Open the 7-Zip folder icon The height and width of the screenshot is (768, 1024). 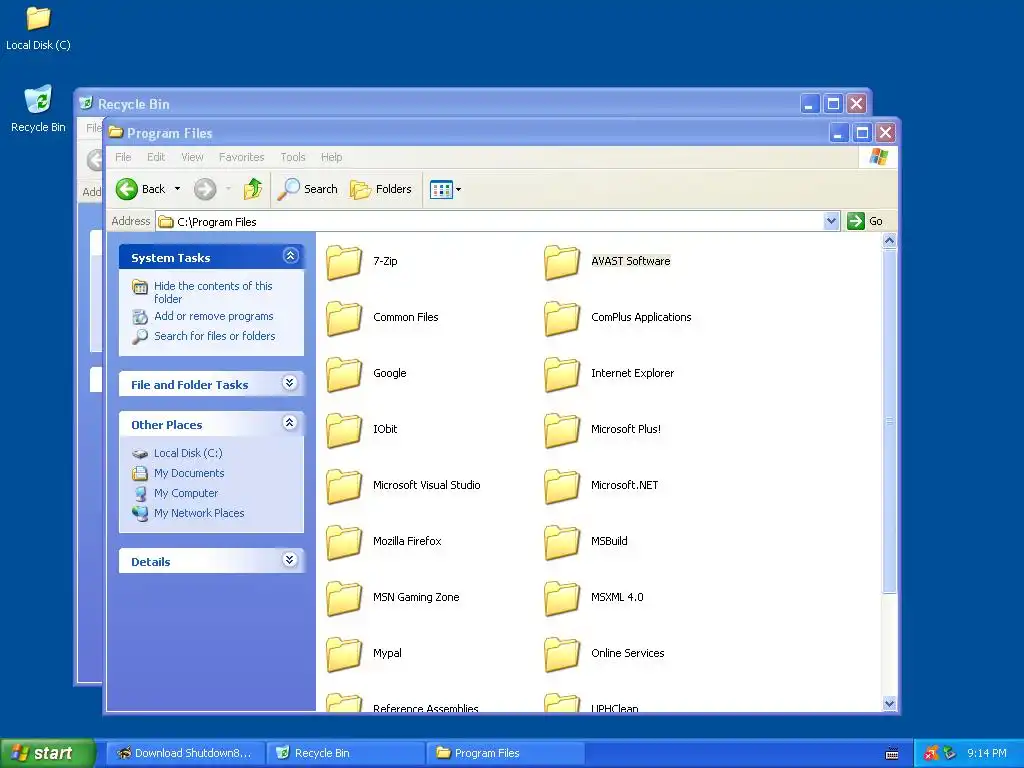[x=344, y=262]
